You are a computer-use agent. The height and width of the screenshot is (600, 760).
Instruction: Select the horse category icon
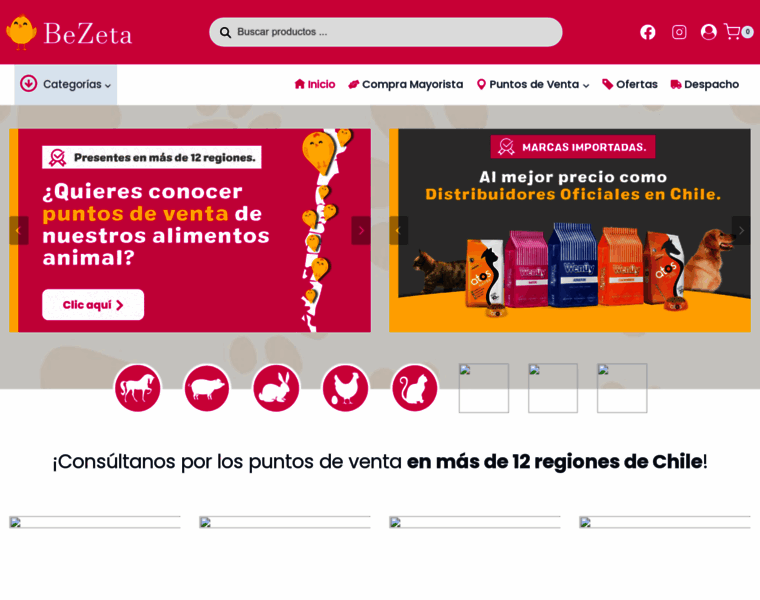[138, 388]
